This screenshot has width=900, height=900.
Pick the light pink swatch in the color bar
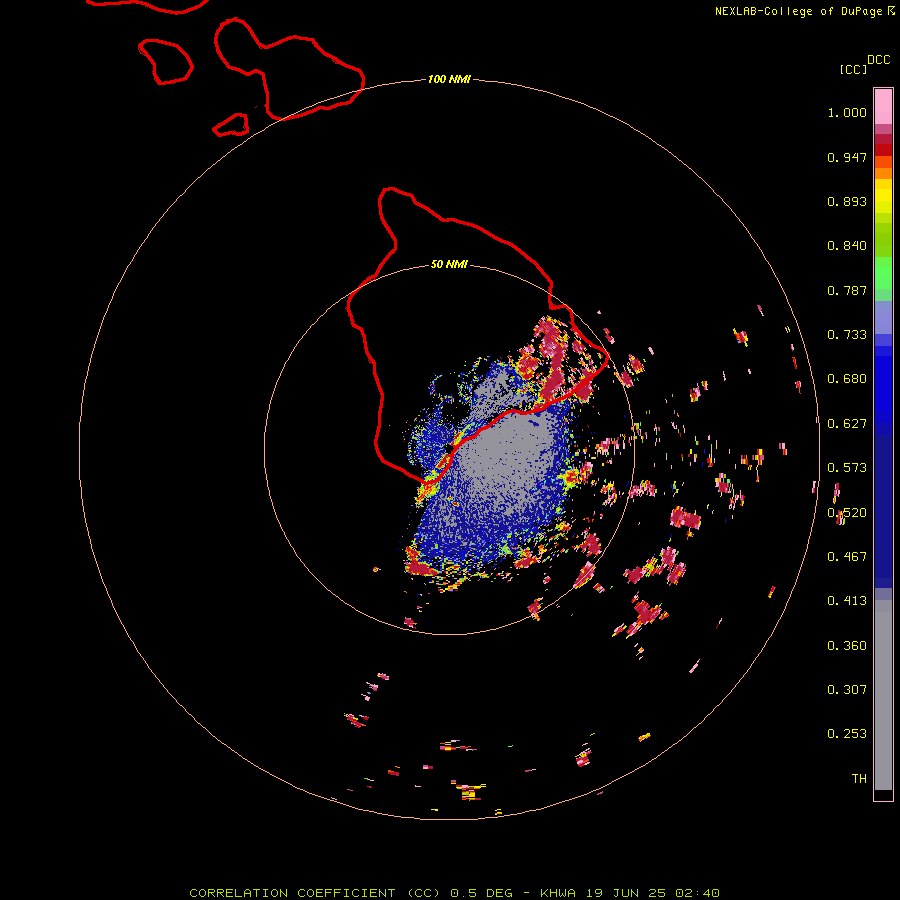883,106
